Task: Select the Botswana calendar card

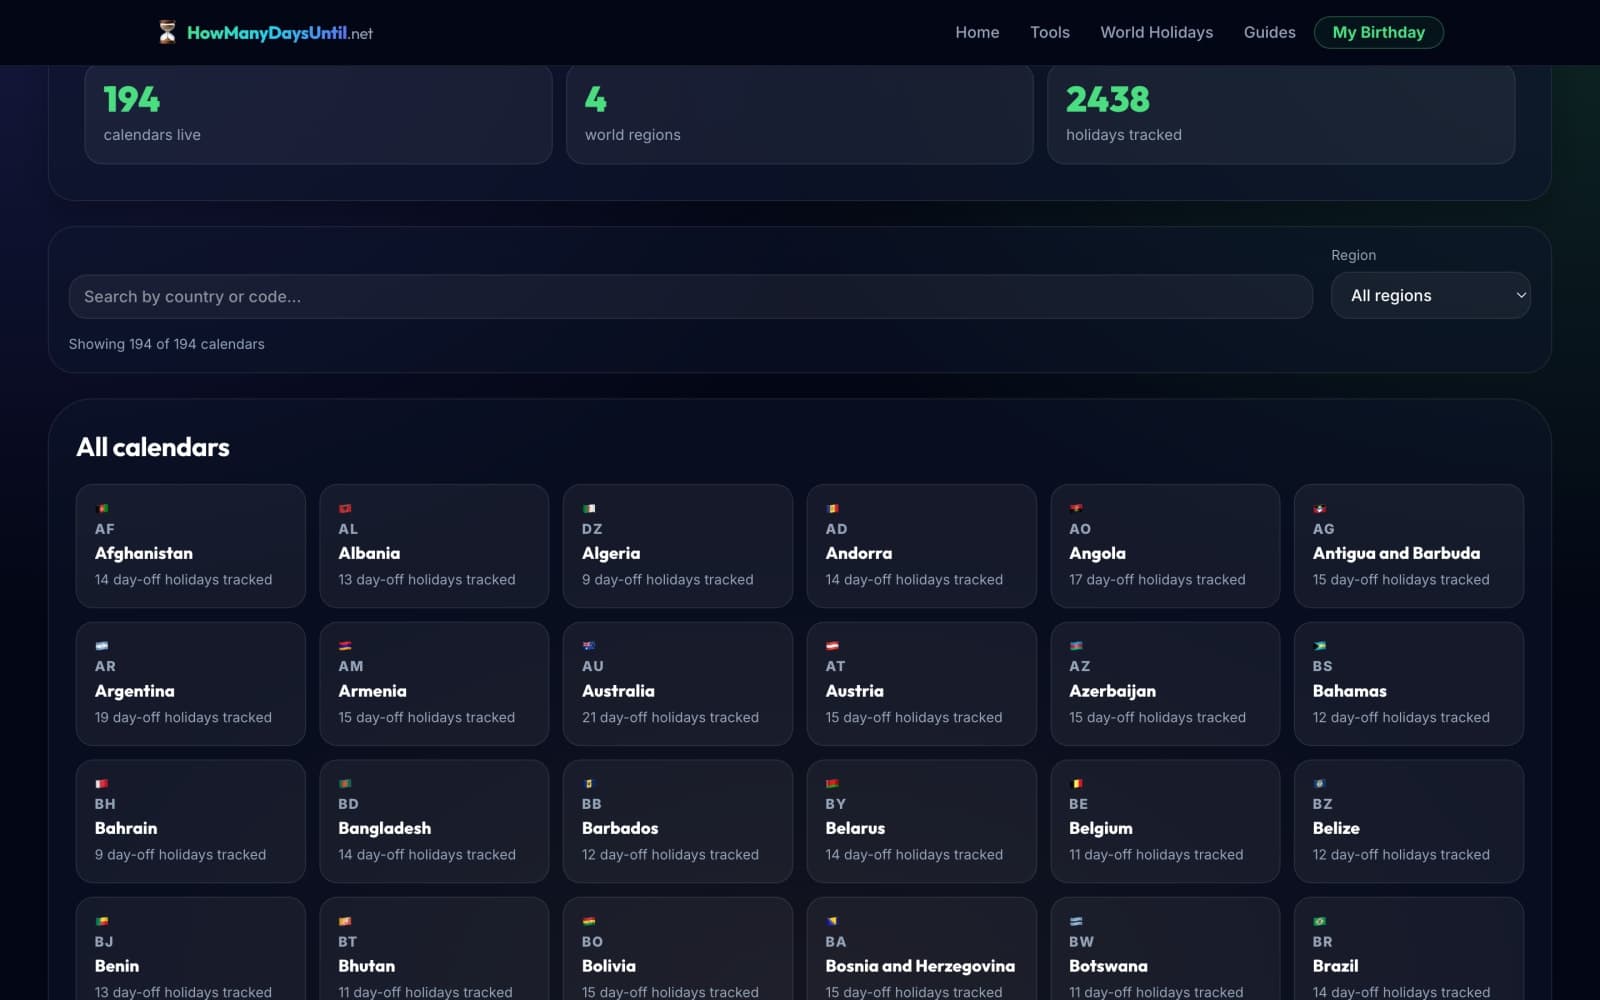Action: (1165, 949)
